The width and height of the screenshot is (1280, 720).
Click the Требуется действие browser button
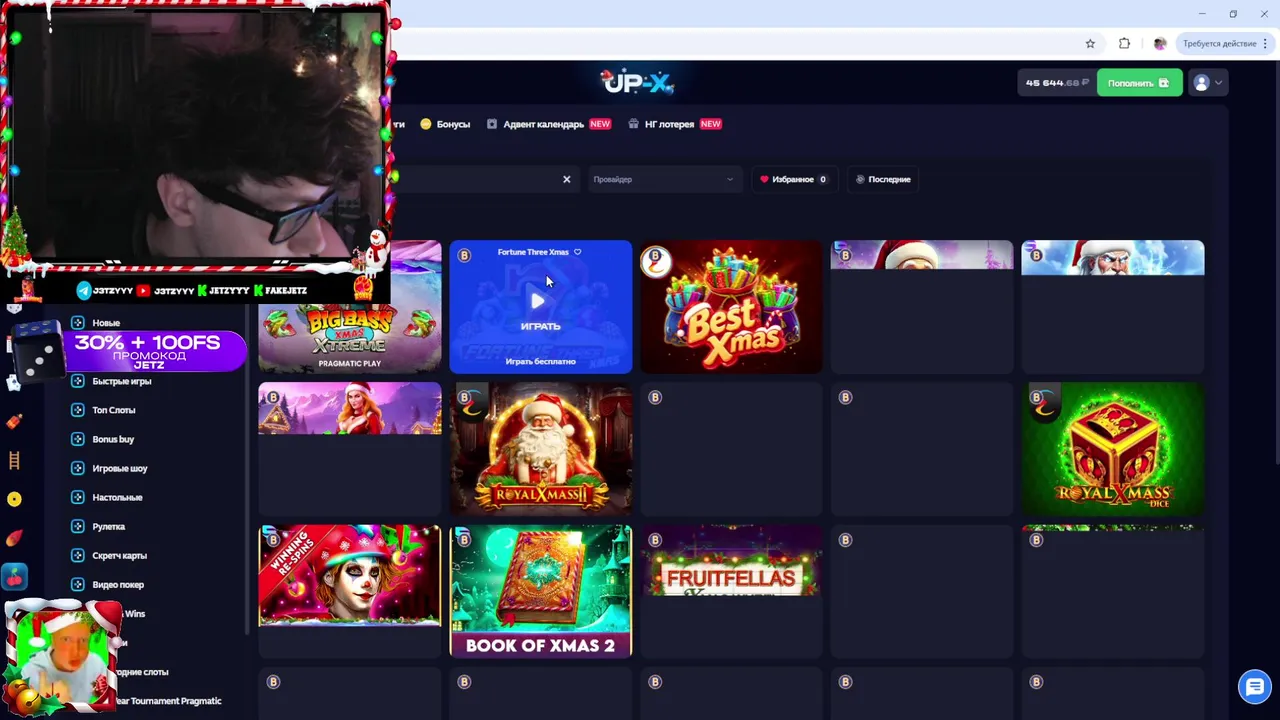(x=1219, y=43)
